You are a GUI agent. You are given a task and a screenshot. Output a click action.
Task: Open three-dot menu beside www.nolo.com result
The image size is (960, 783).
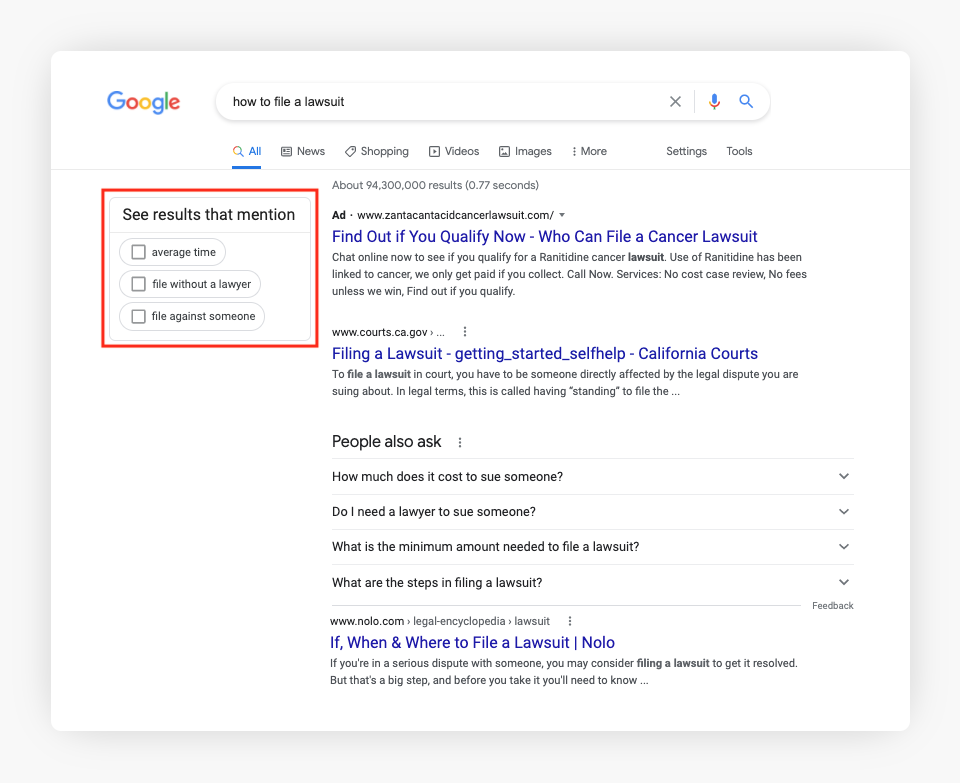(x=570, y=621)
